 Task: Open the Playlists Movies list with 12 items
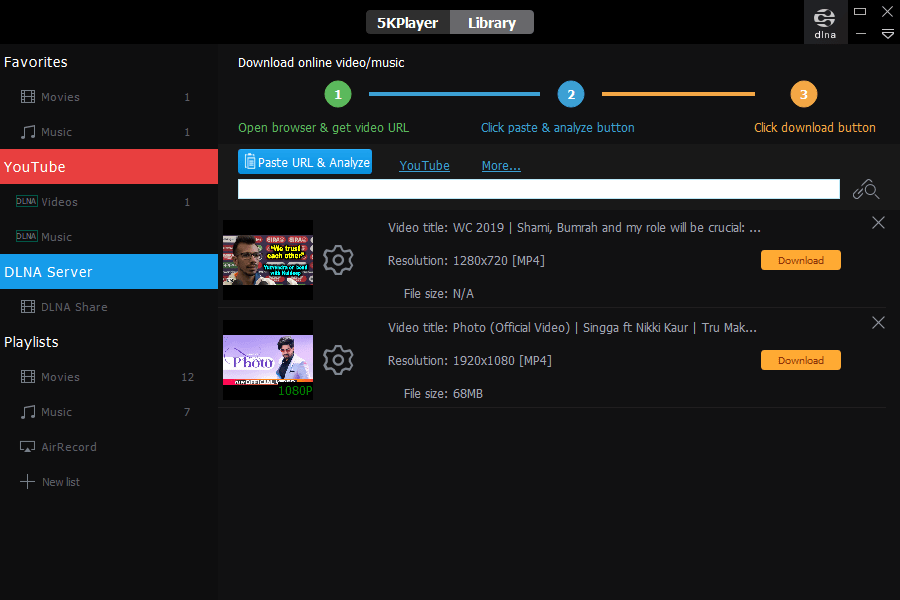coord(109,377)
